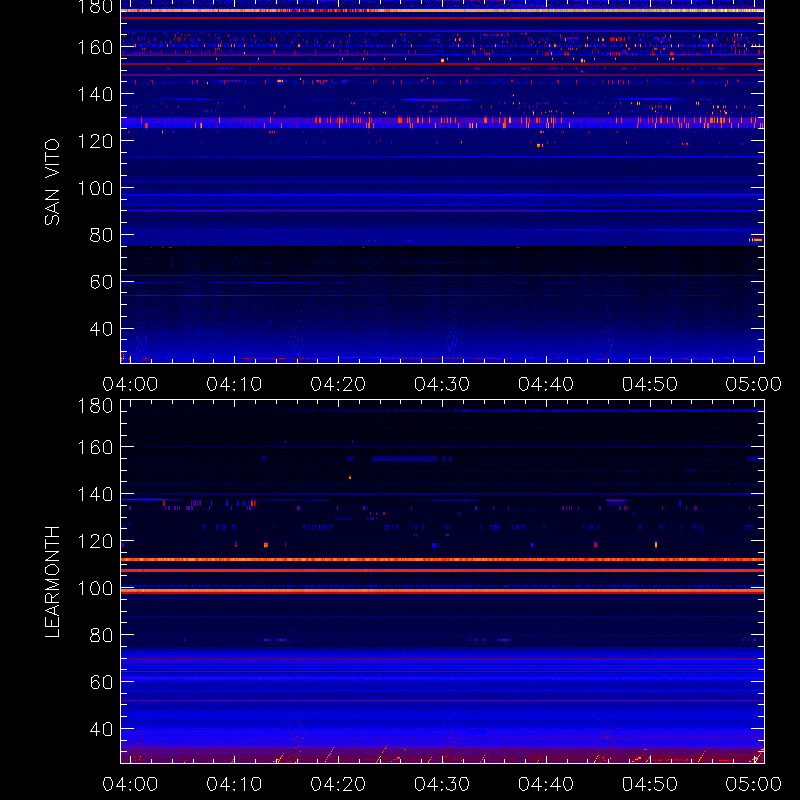Click 04:20 time label under San Vito plot
This screenshot has height=800, width=800.
click(x=338, y=384)
